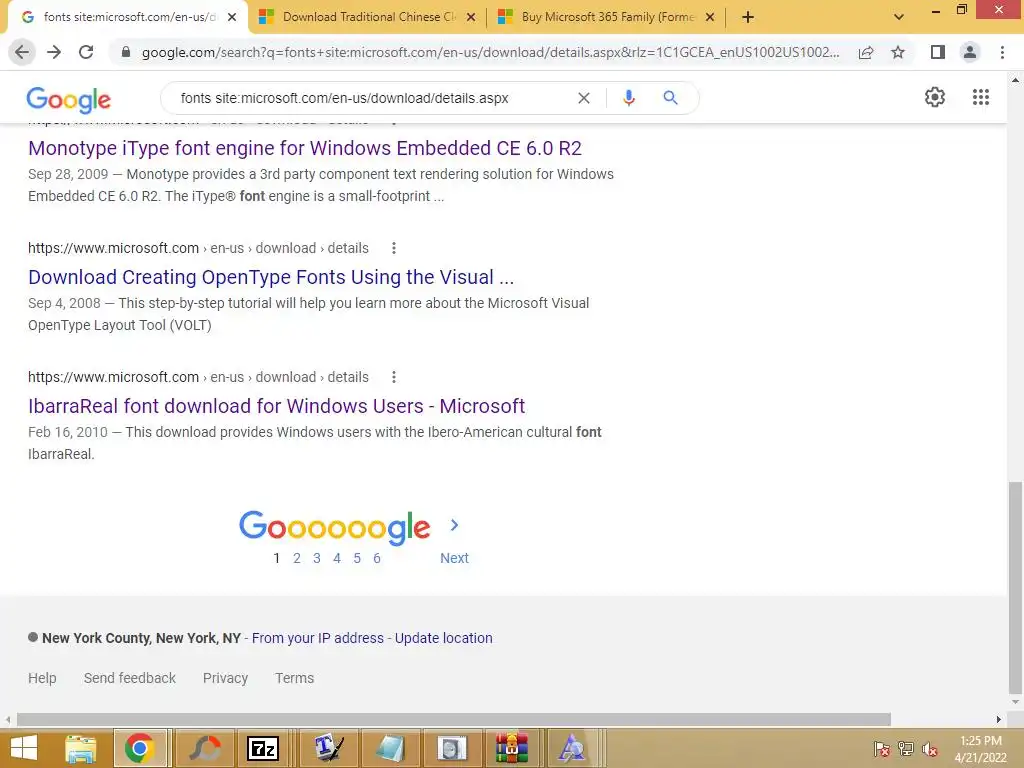
Task: Open options for OpenType Fonts result
Action: [393, 248]
